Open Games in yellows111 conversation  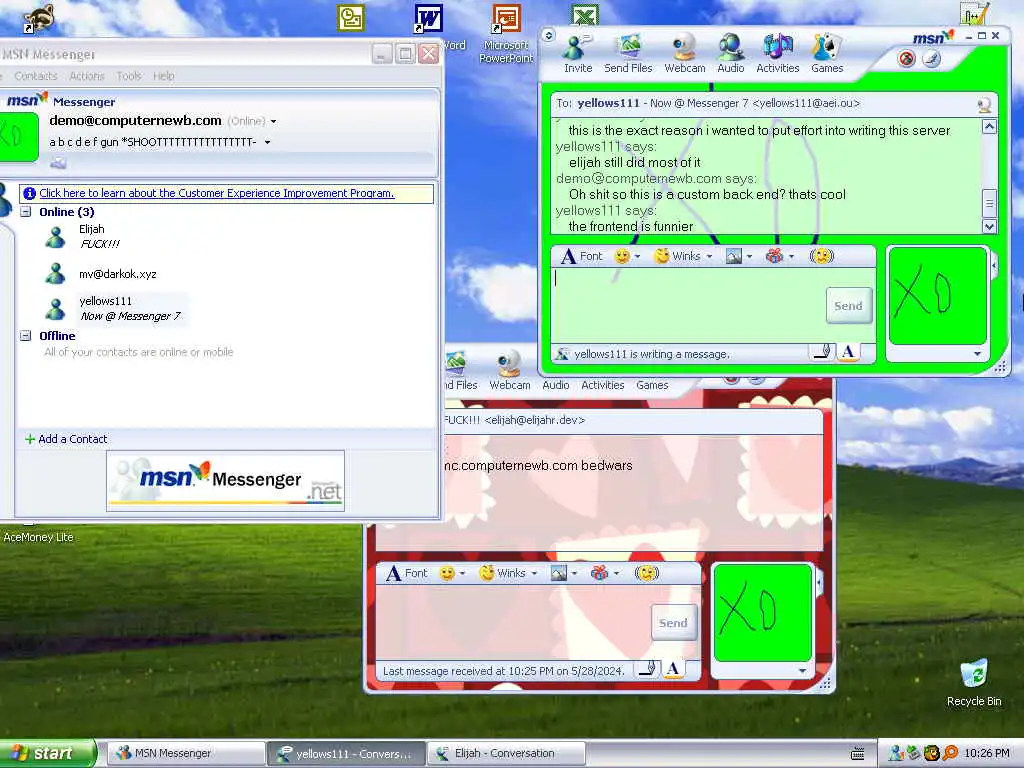pos(827,54)
